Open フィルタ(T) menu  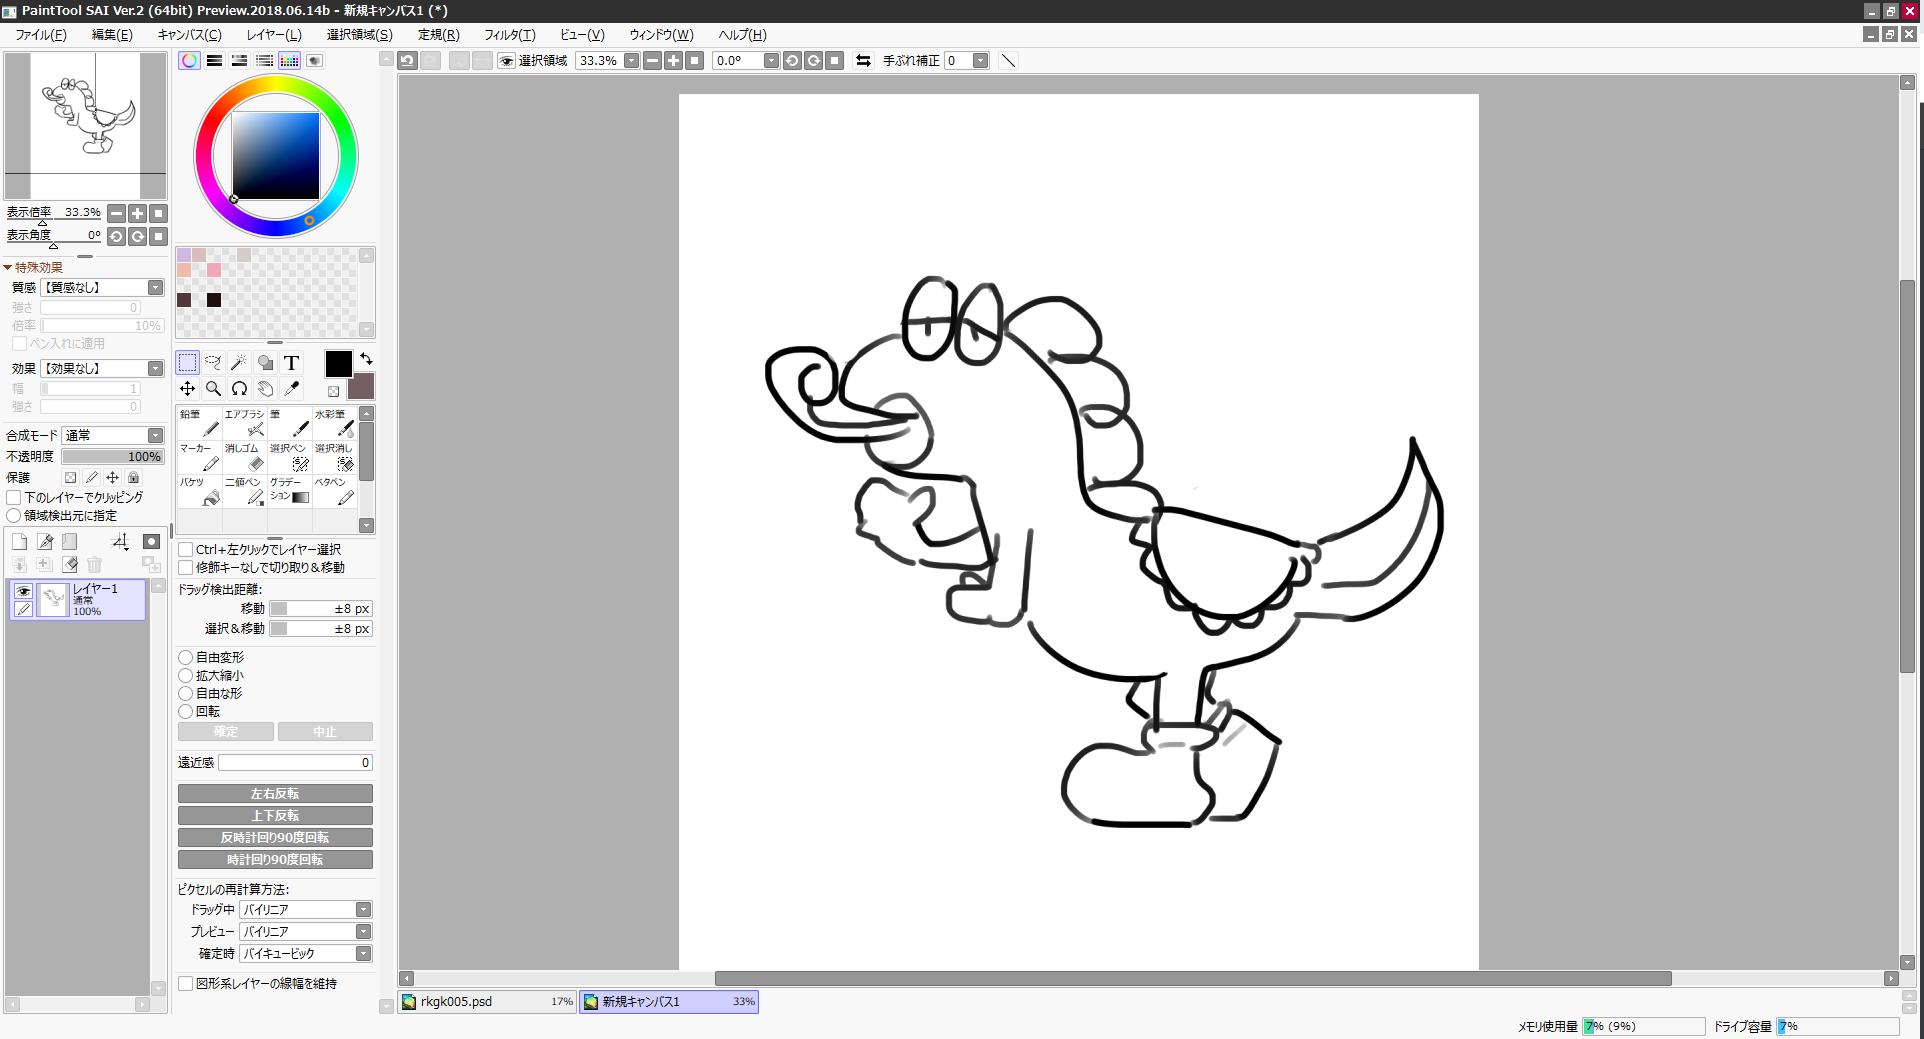[510, 35]
